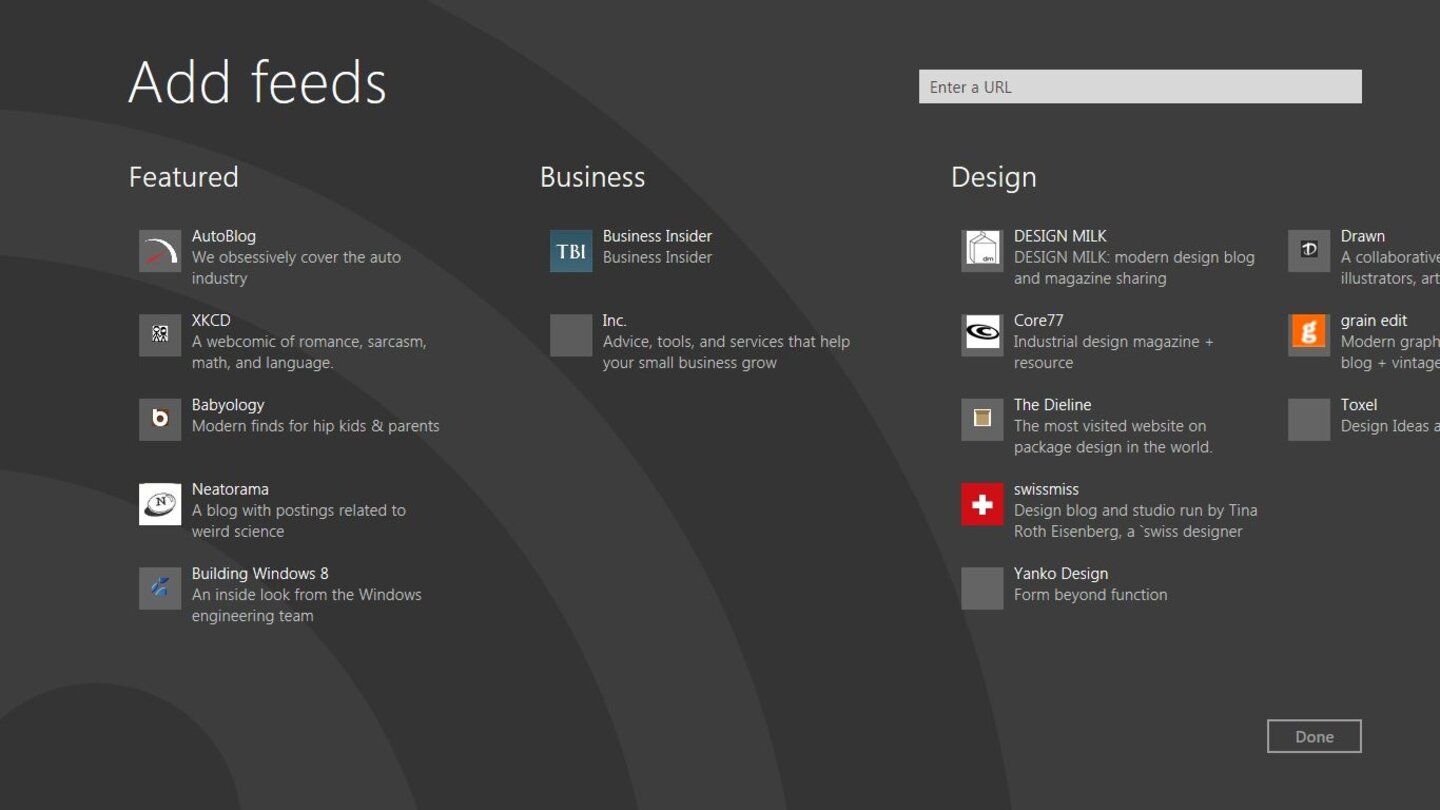1440x810 pixels.
Task: Click the Business section heading
Action: (593, 177)
